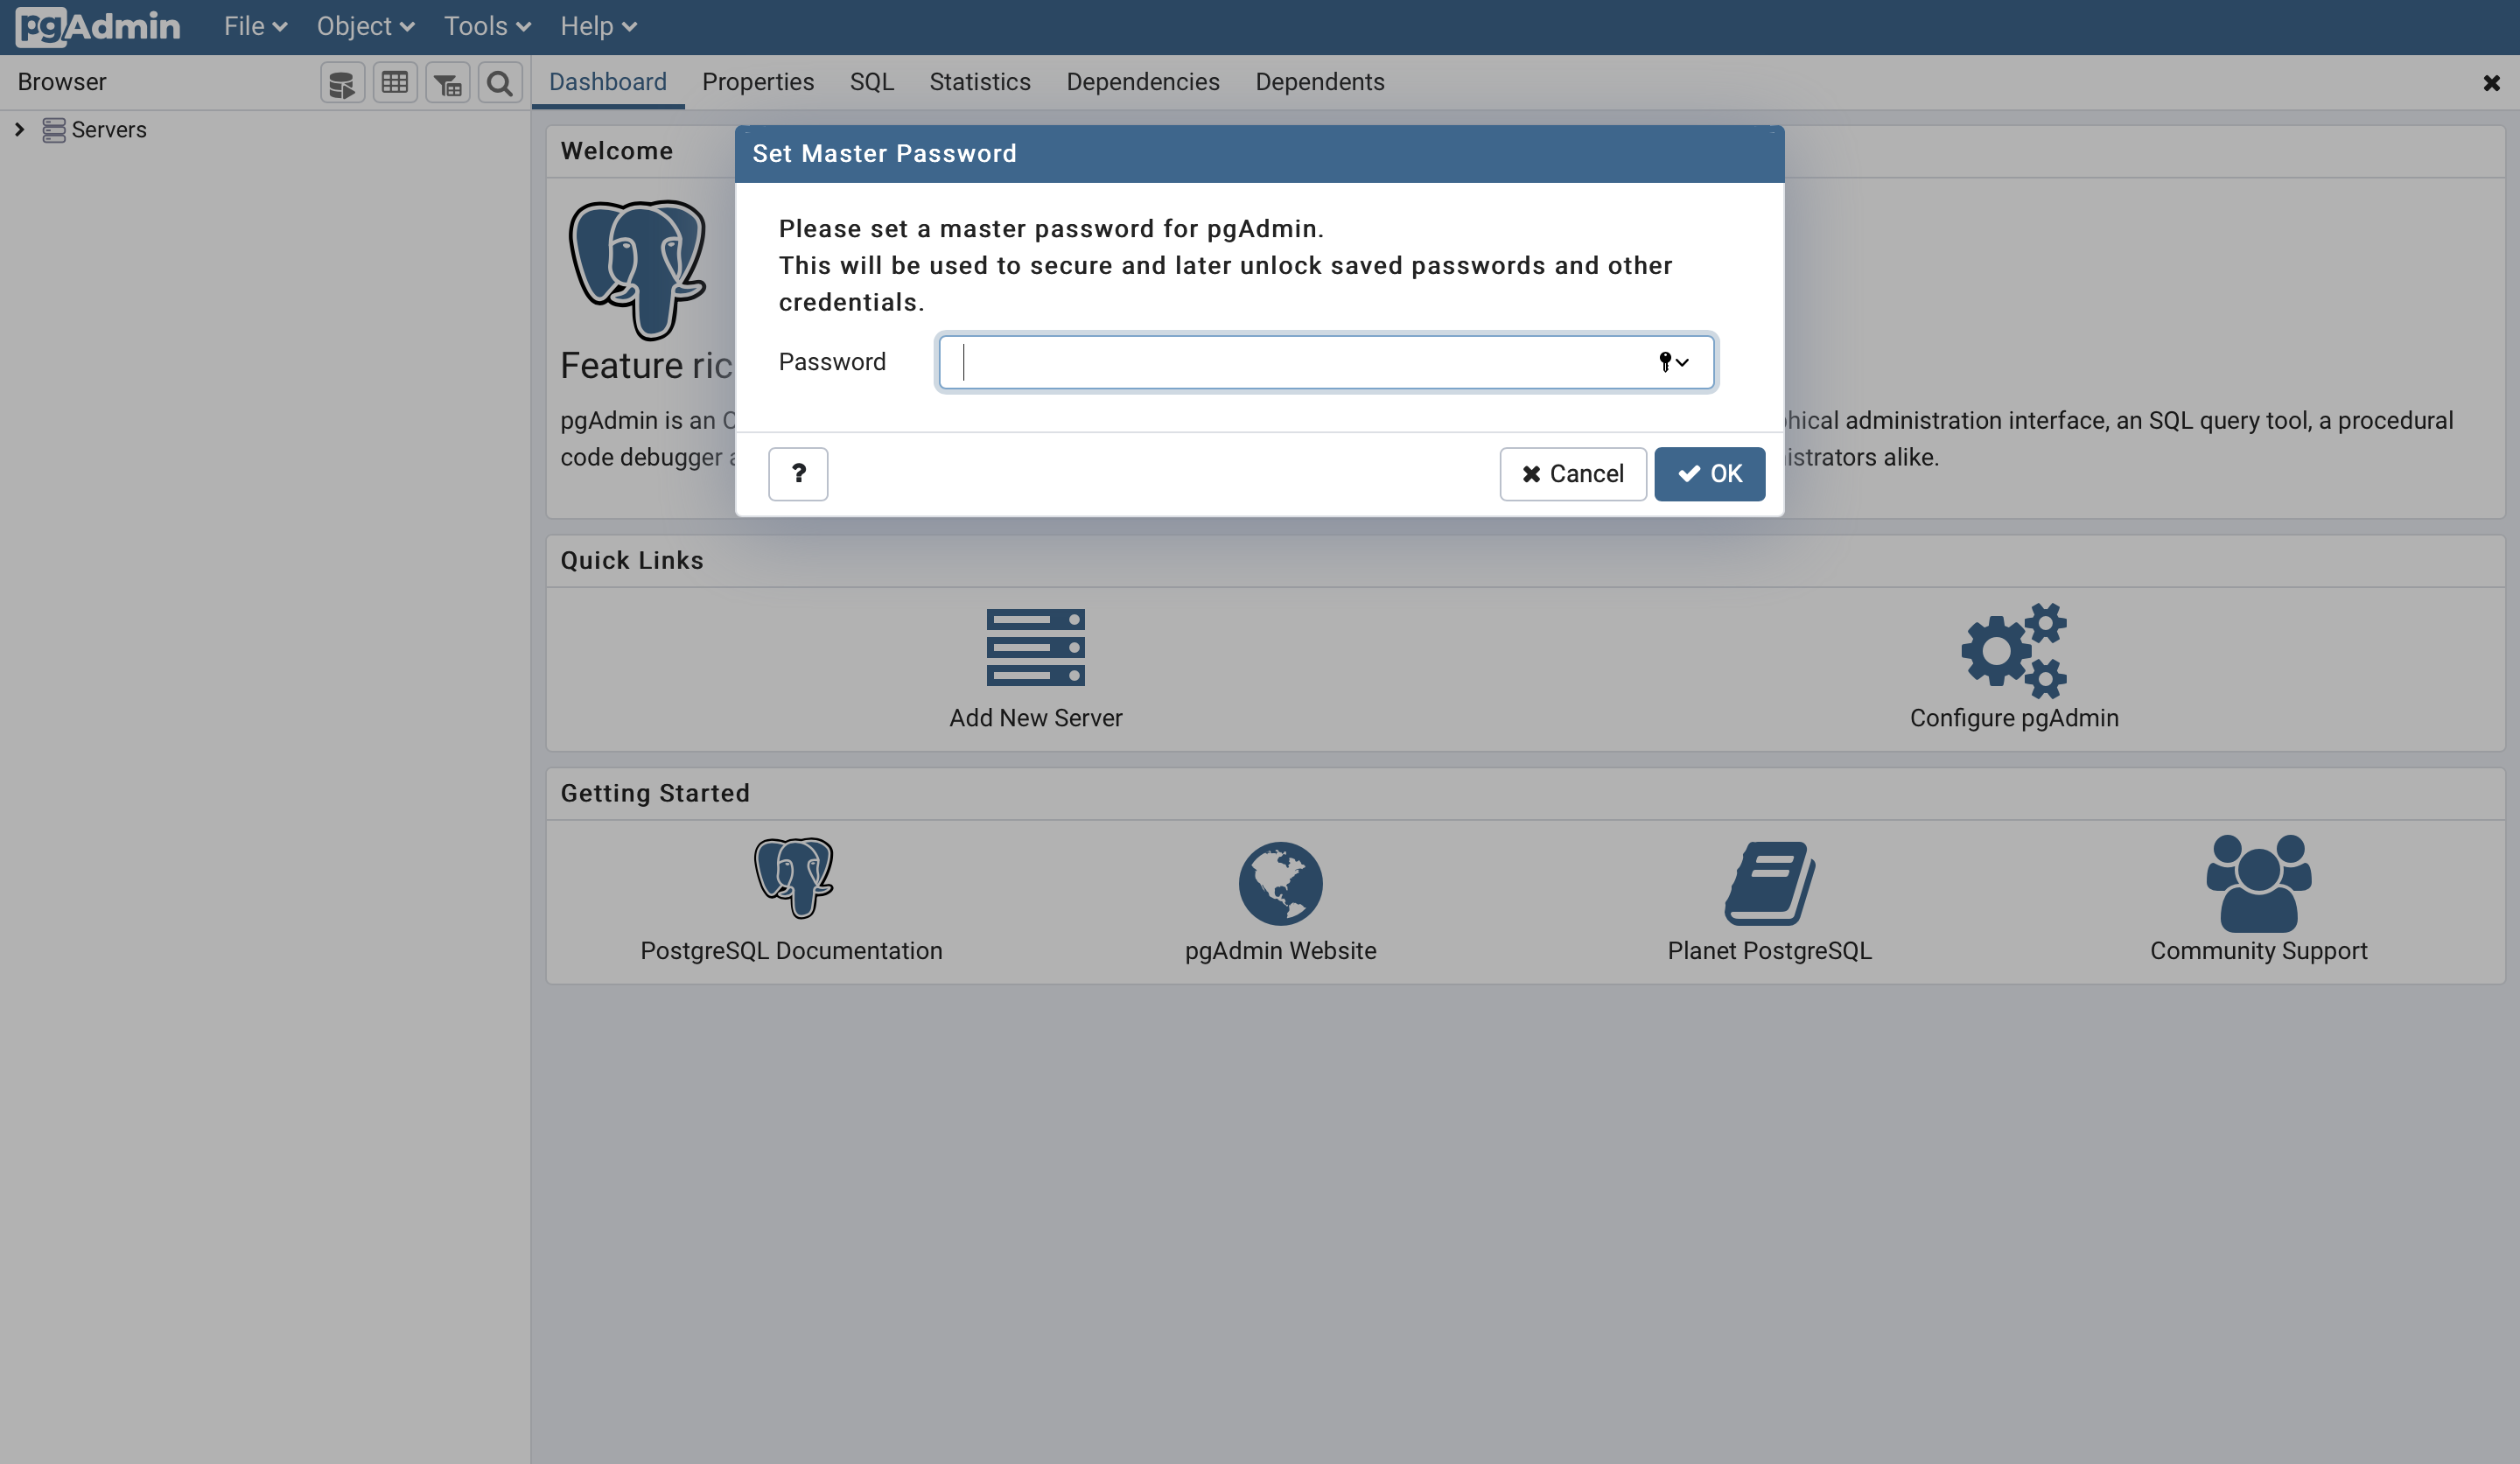Click the PostgreSQL Documentation icon
Screen dimensions: 2520x1464
[793, 879]
